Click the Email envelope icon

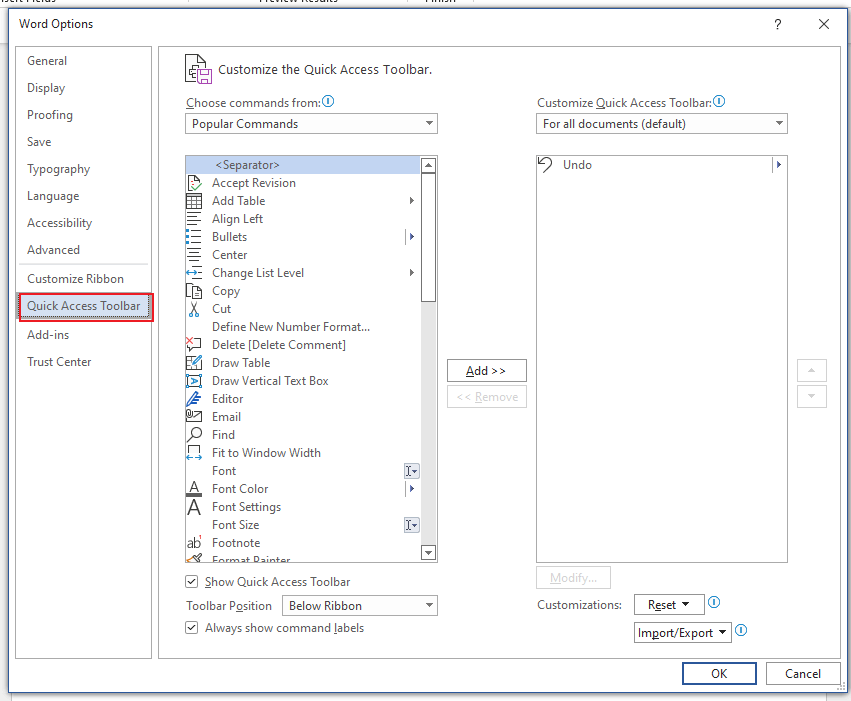pyautogui.click(x=194, y=417)
